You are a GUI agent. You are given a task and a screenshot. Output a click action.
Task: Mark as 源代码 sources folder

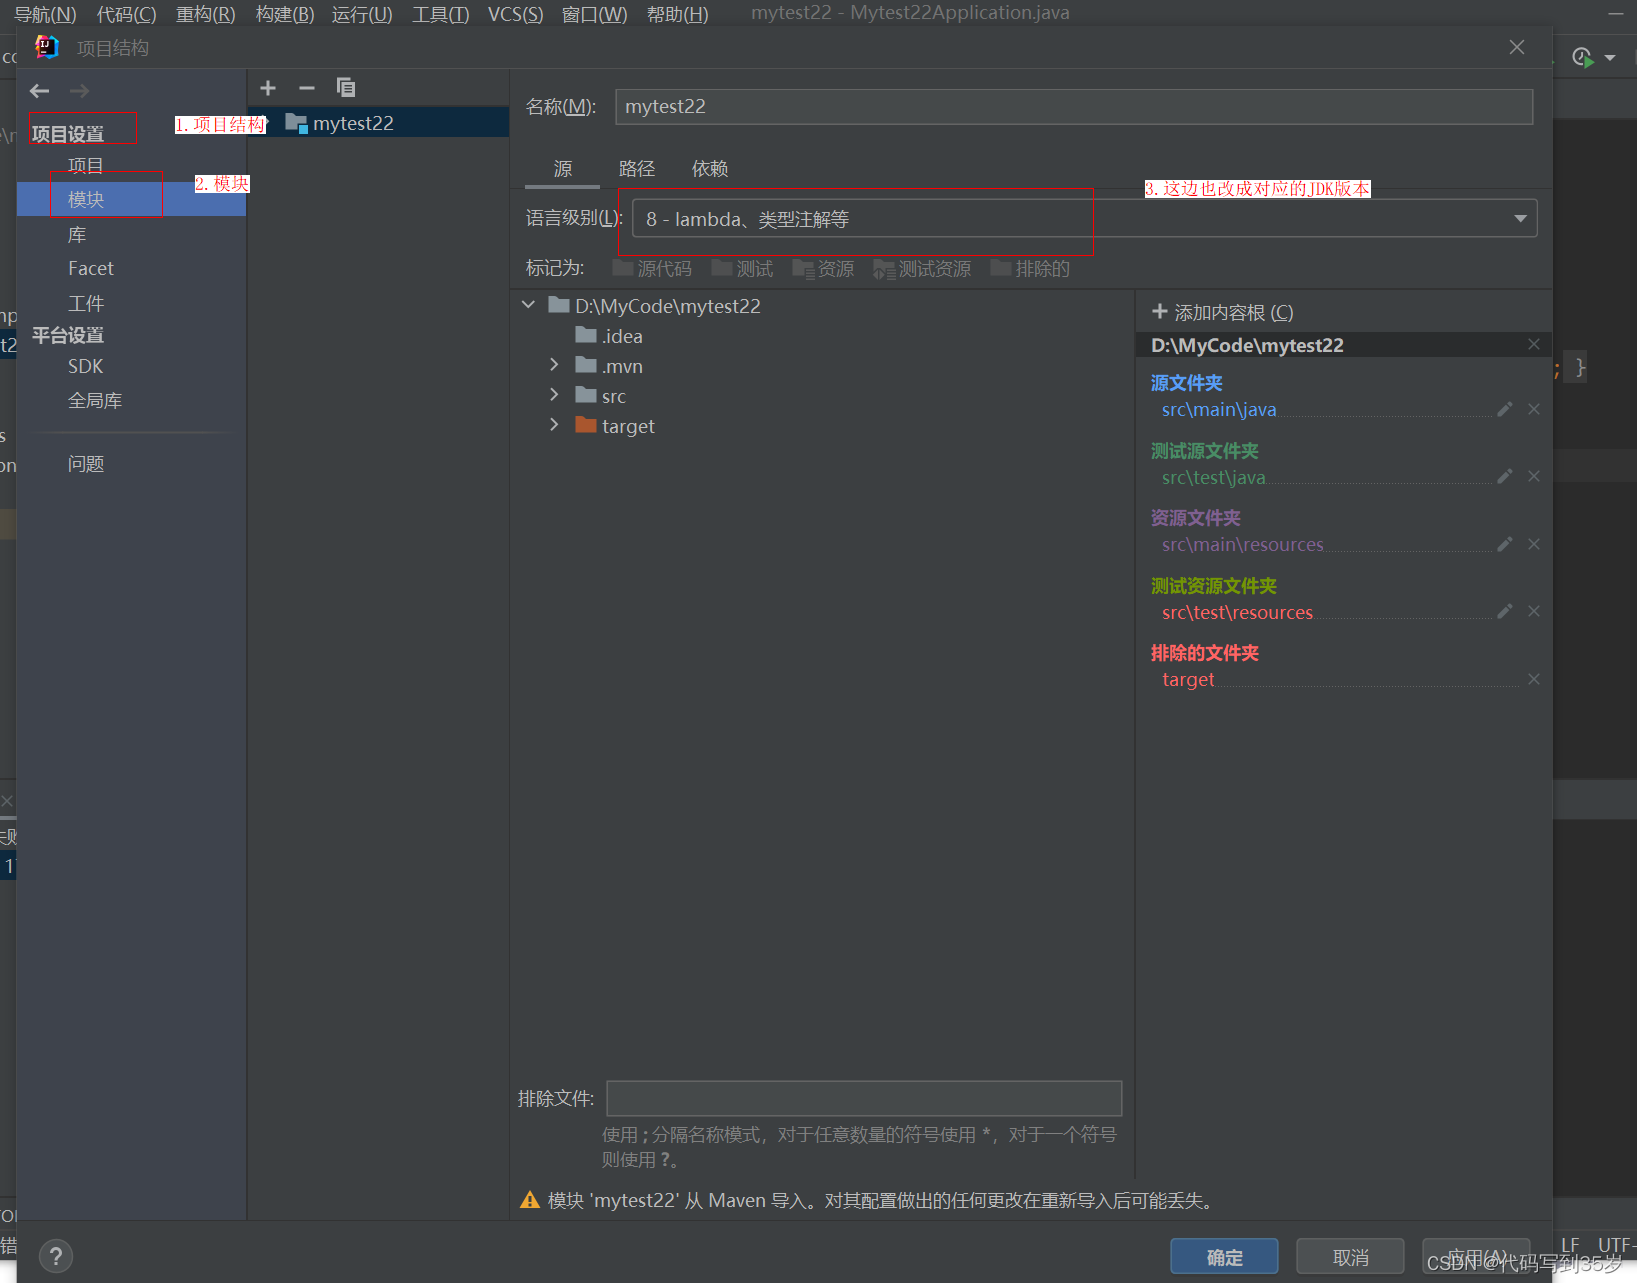click(x=652, y=268)
